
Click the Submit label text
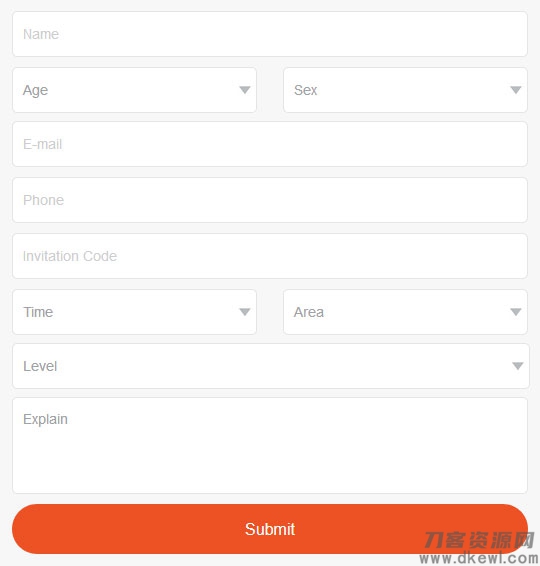[x=270, y=529]
